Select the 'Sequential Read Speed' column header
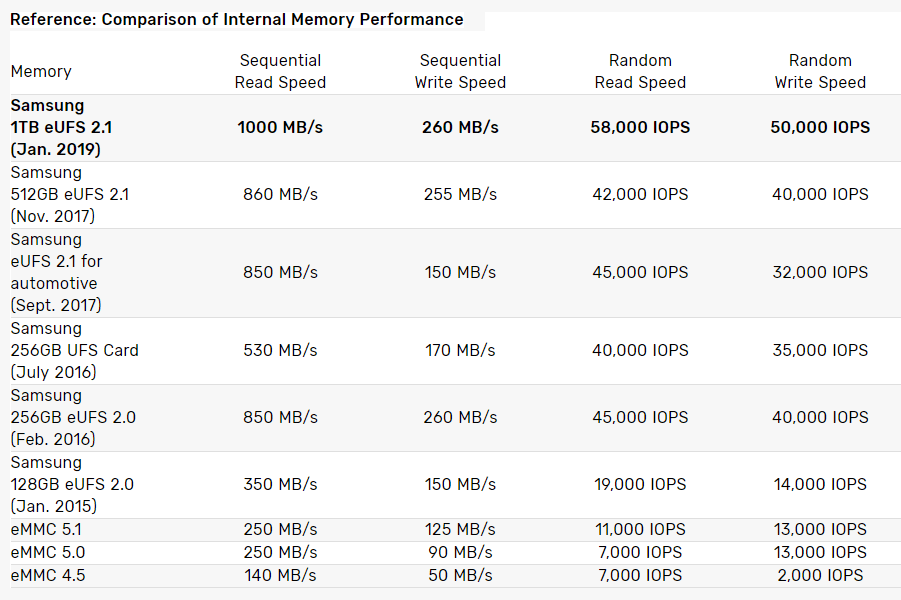This screenshot has height=600, width=901. click(280, 72)
